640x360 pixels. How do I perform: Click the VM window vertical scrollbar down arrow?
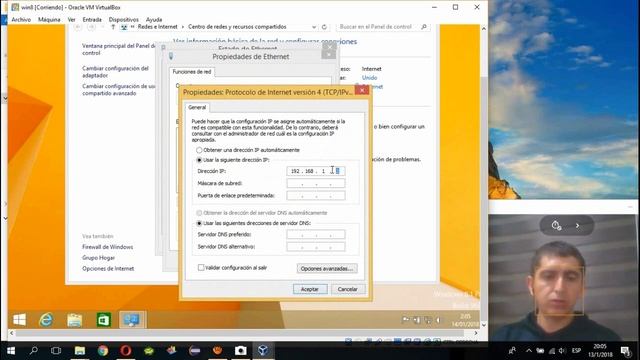[x=484, y=325]
